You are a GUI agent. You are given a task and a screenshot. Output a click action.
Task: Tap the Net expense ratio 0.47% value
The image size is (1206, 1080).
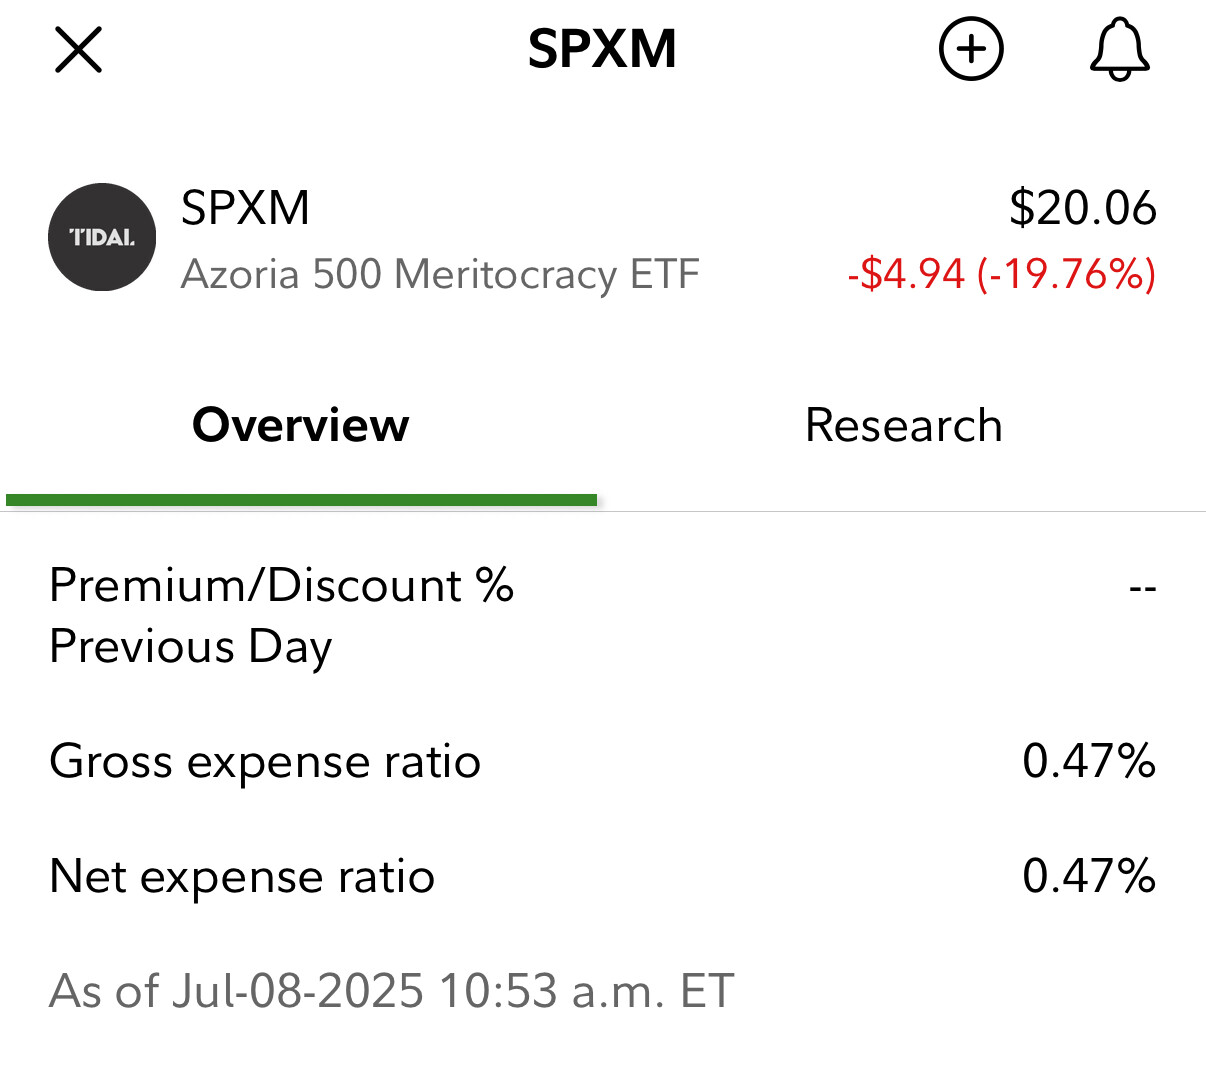point(1089,876)
